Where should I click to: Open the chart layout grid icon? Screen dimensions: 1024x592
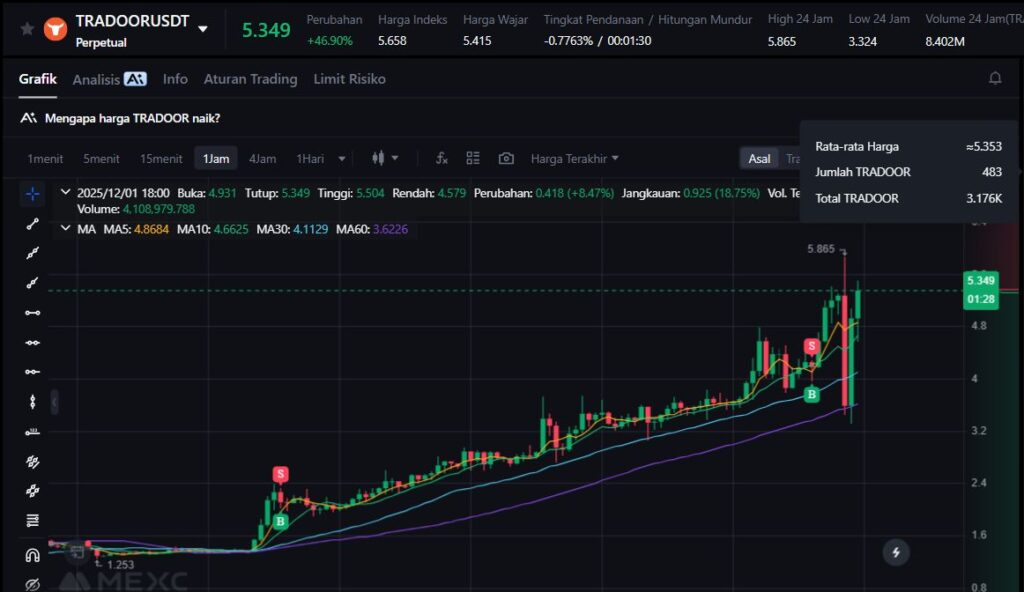tap(473, 158)
